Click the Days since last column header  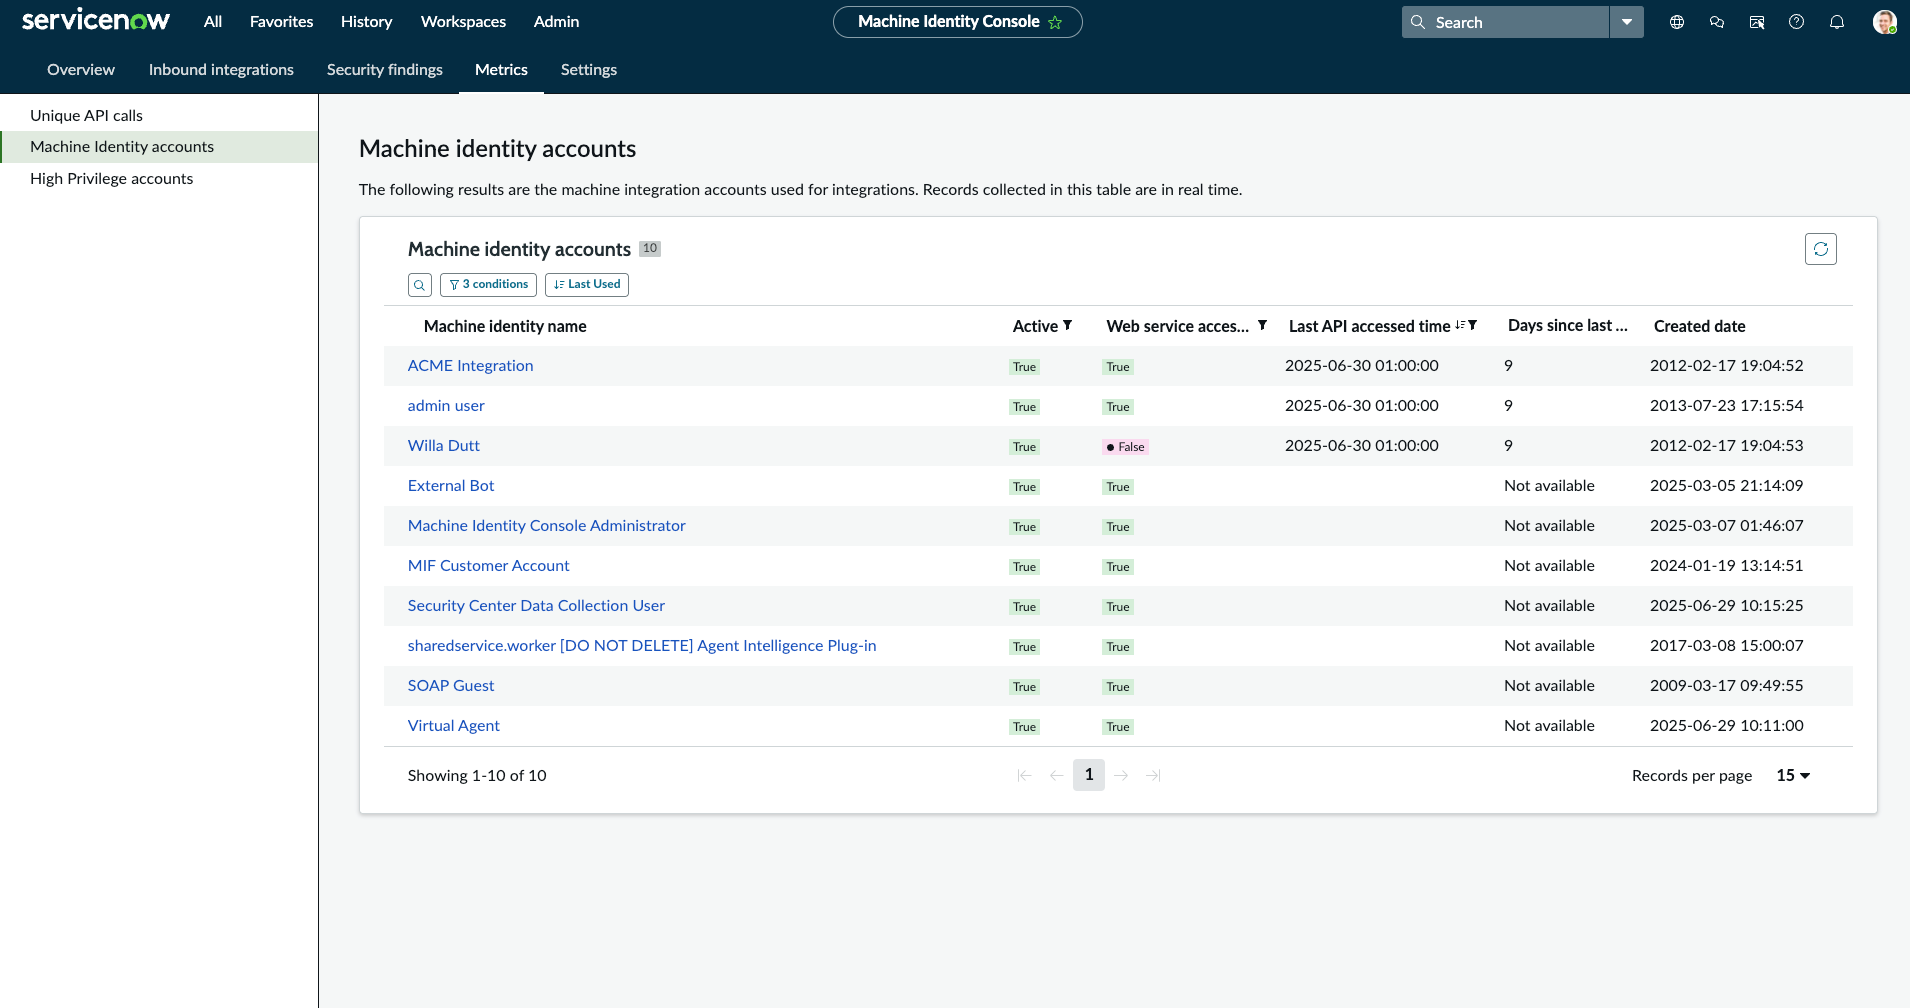click(x=1568, y=326)
